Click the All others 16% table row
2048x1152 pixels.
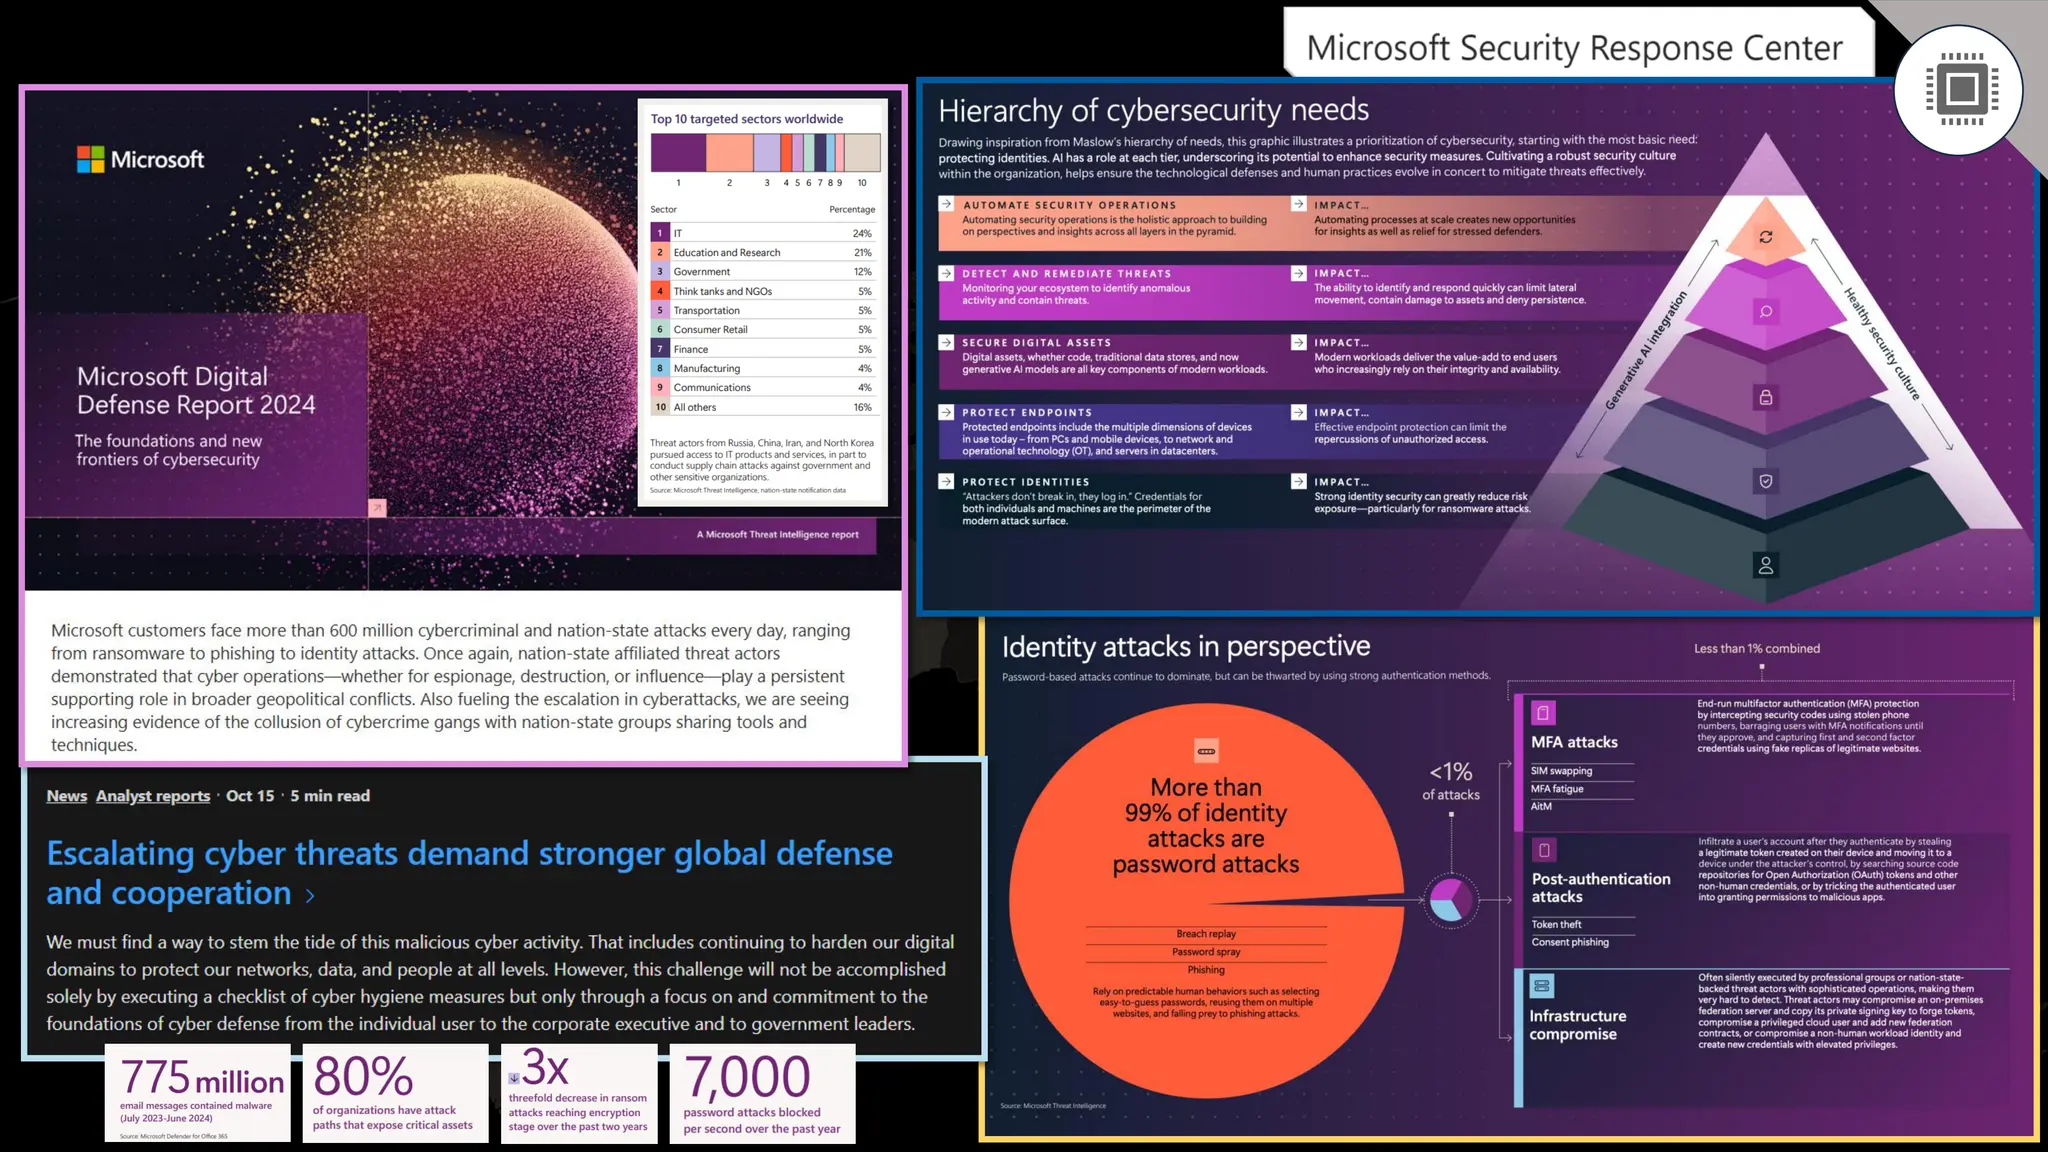point(763,407)
